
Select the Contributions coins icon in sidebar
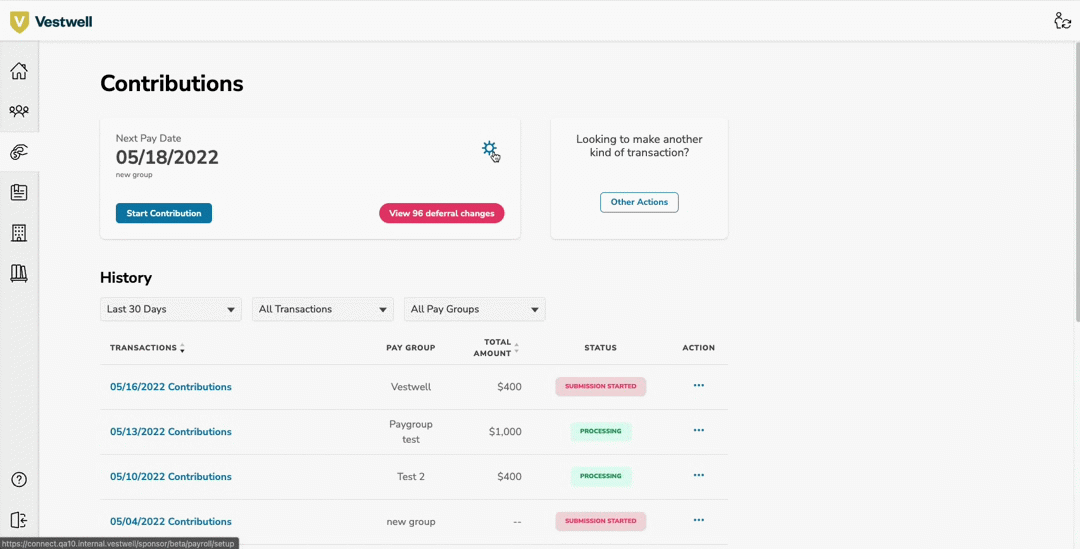click(x=19, y=152)
